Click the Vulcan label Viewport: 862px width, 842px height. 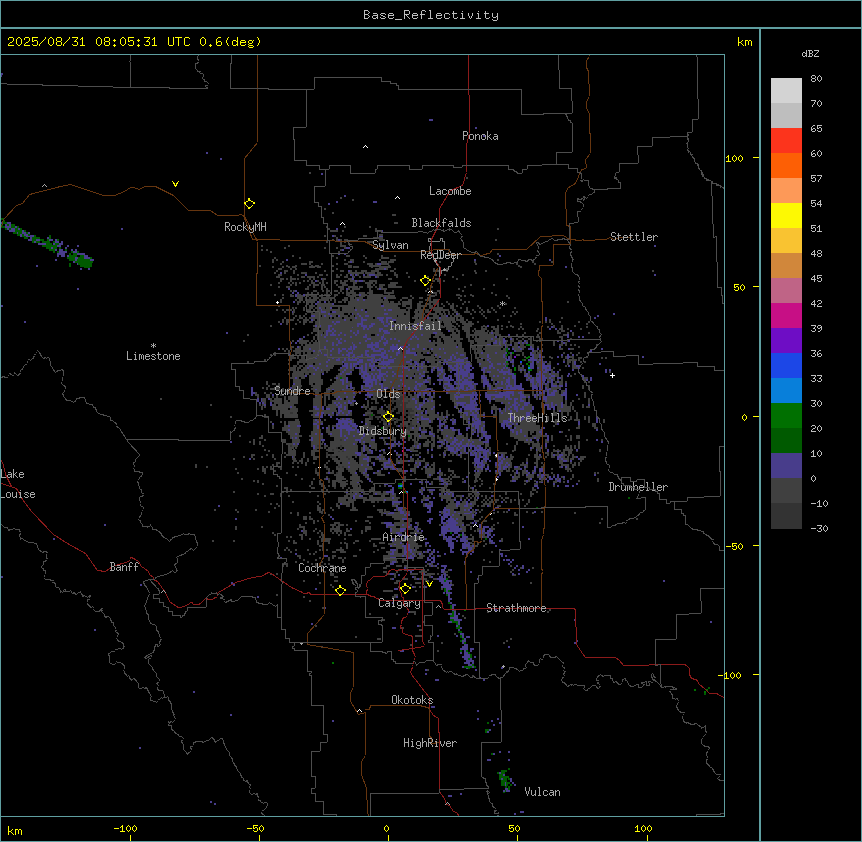(x=542, y=792)
